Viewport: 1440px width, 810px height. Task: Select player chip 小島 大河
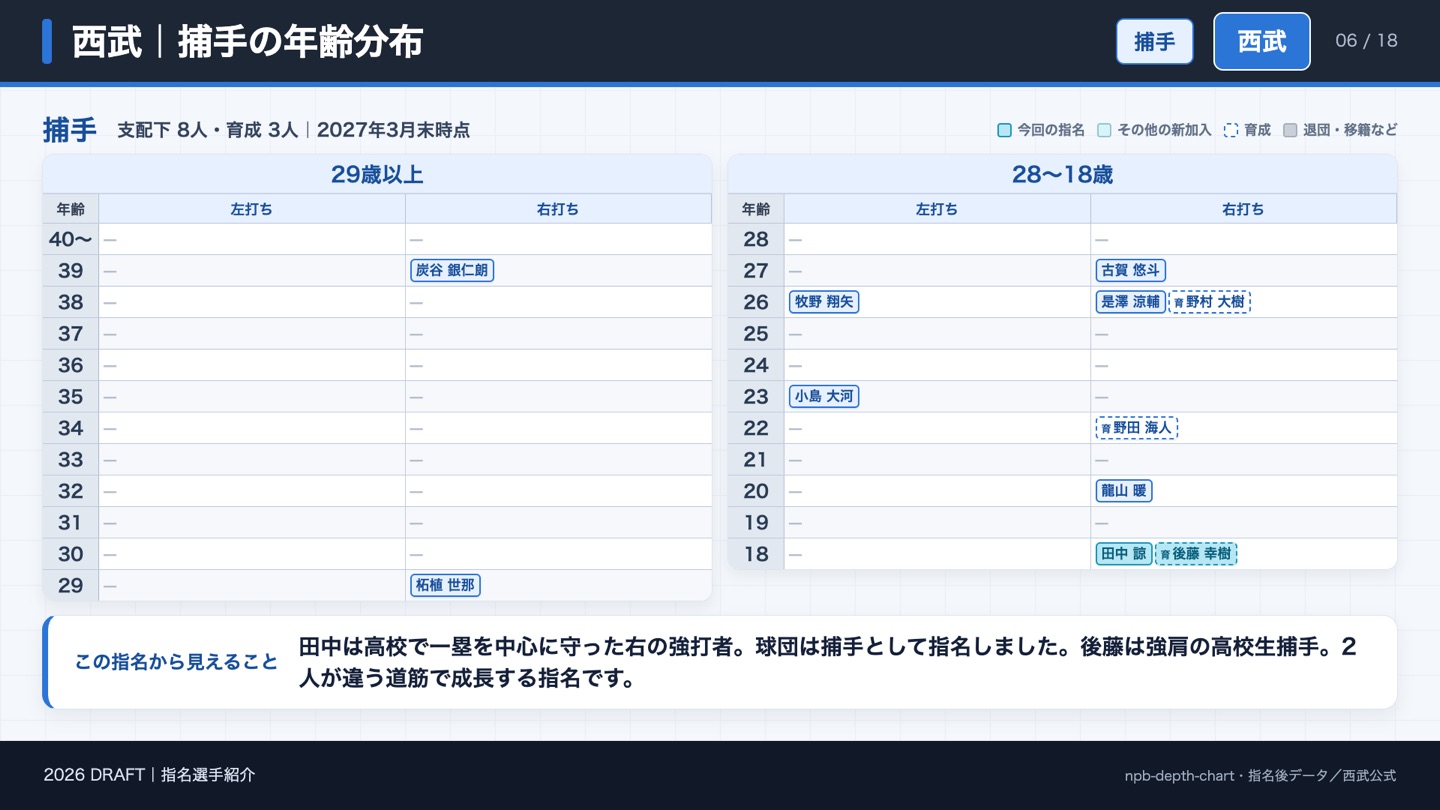coord(824,396)
